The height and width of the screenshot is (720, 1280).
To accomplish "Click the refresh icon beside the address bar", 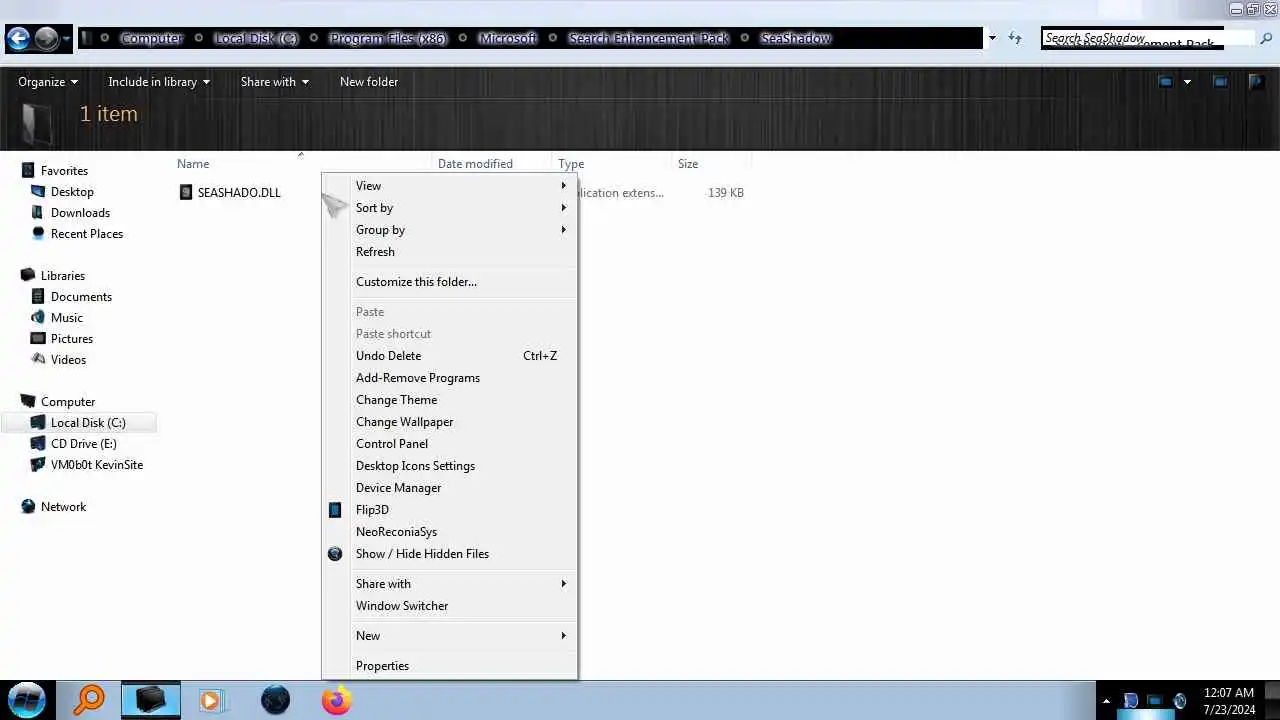I will (1015, 38).
